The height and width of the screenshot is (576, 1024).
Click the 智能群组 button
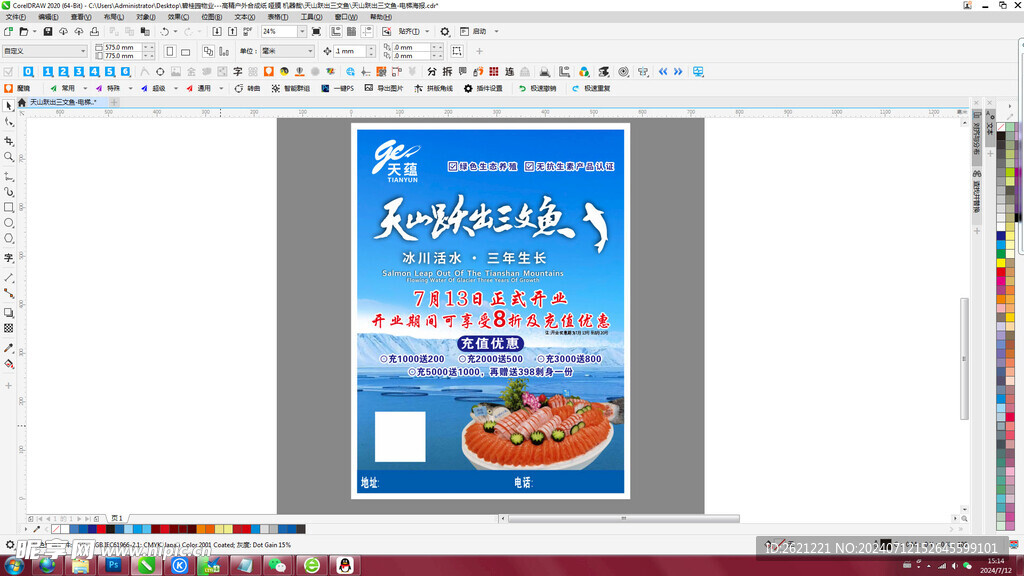[x=291, y=88]
